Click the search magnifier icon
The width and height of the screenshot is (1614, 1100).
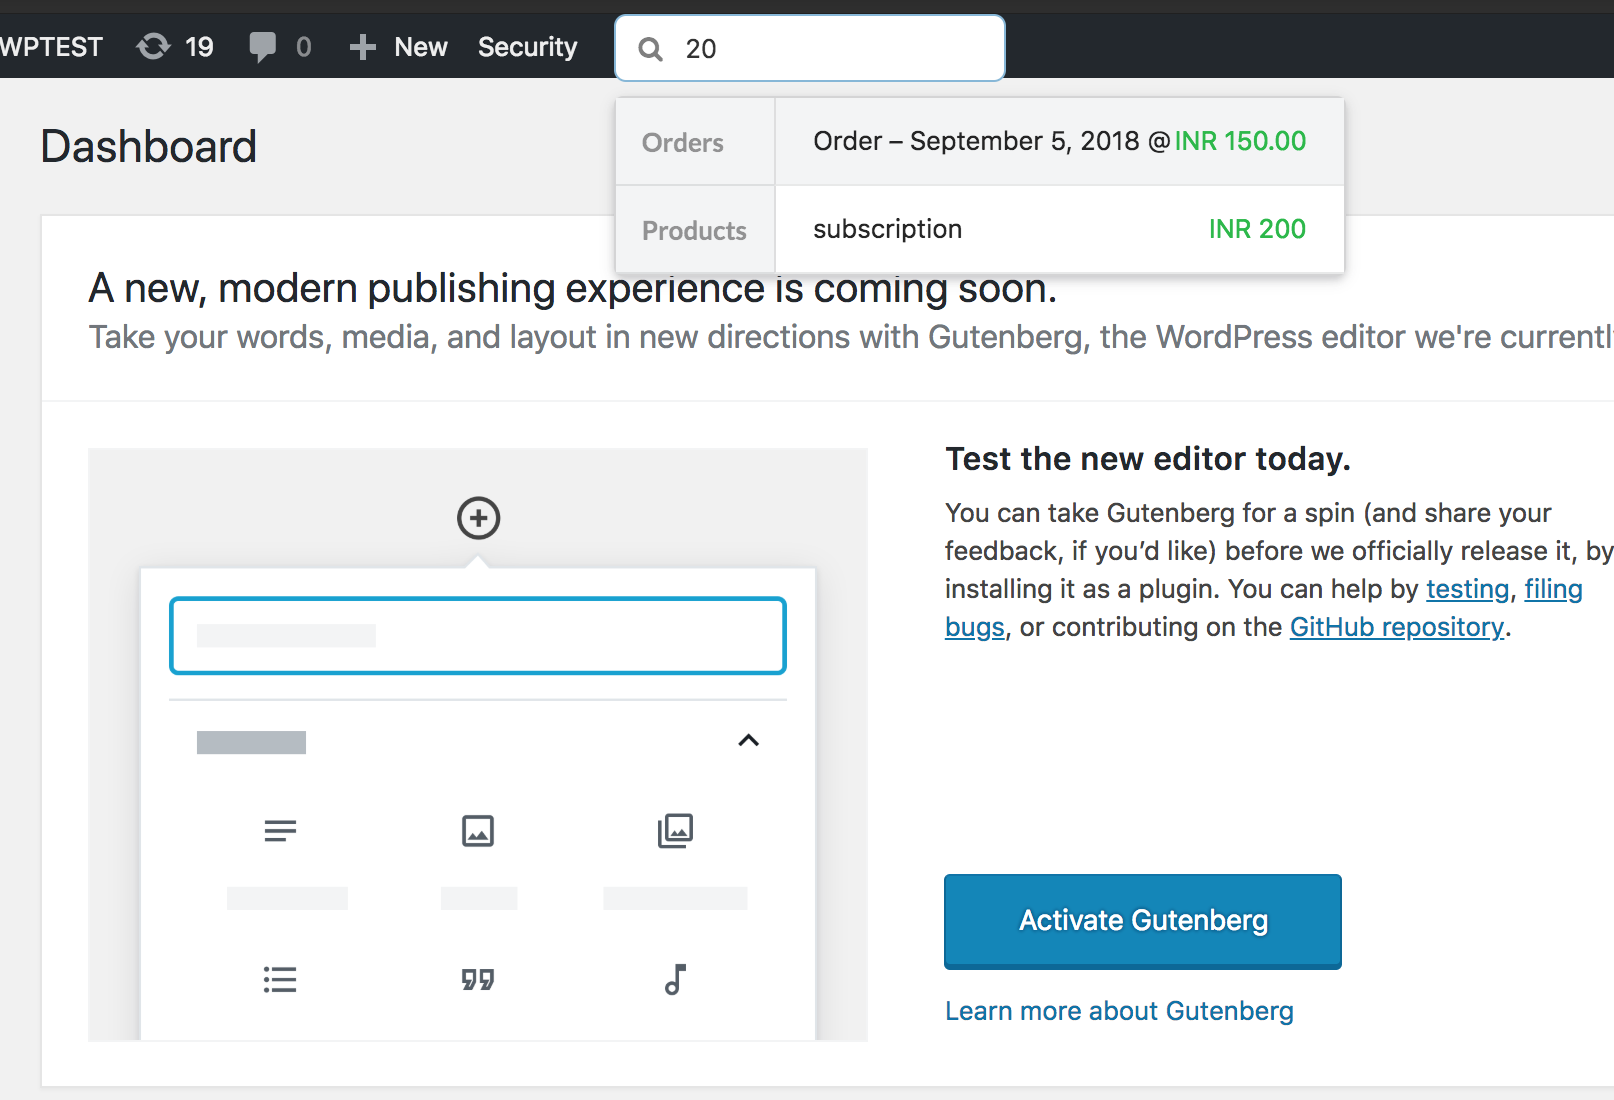pos(651,49)
